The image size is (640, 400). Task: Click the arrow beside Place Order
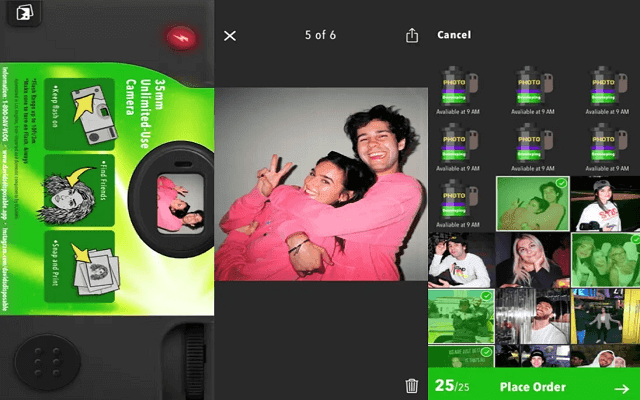coord(621,387)
